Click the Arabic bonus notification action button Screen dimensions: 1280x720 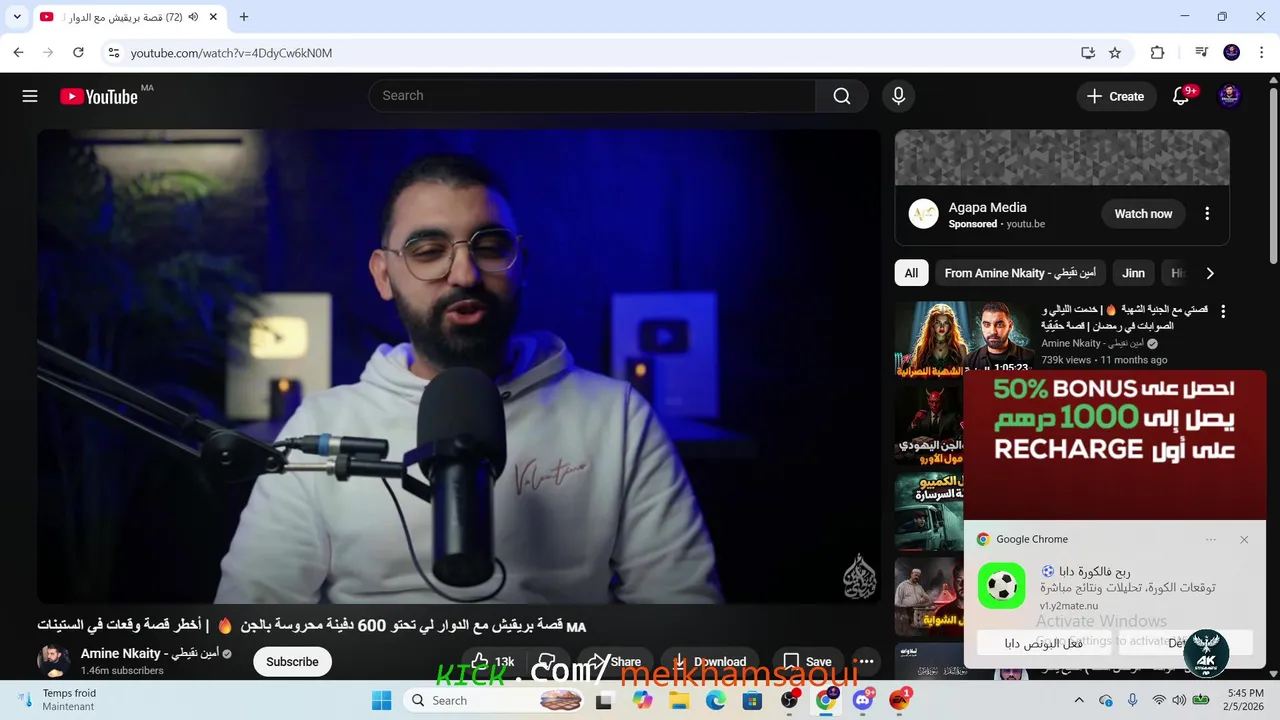1043,644
